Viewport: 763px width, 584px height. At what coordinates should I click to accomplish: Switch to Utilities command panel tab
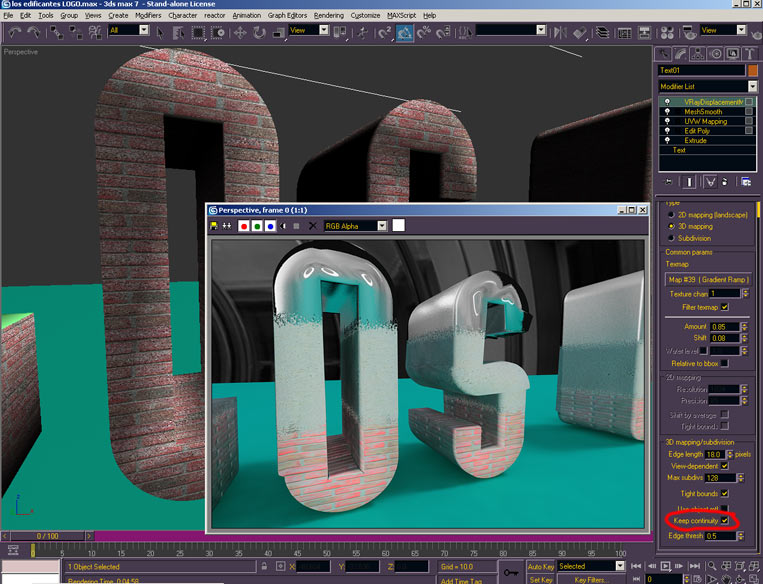pos(750,54)
